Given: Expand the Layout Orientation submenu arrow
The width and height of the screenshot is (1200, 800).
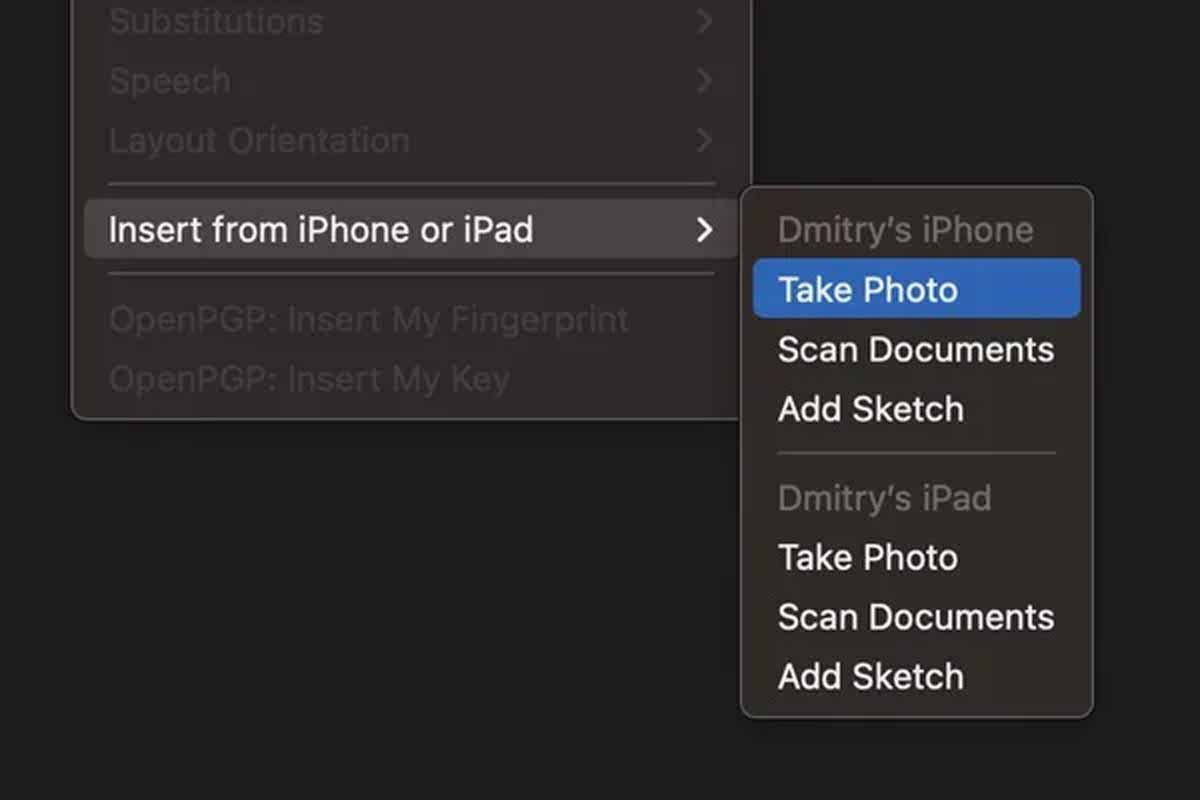Looking at the screenshot, I should [705, 140].
